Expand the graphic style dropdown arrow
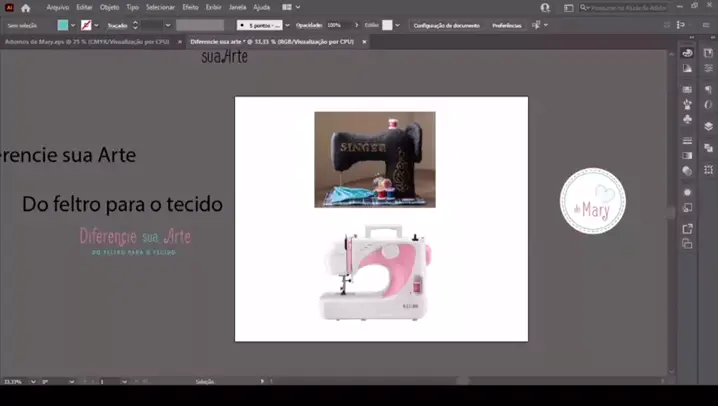 [397, 25]
